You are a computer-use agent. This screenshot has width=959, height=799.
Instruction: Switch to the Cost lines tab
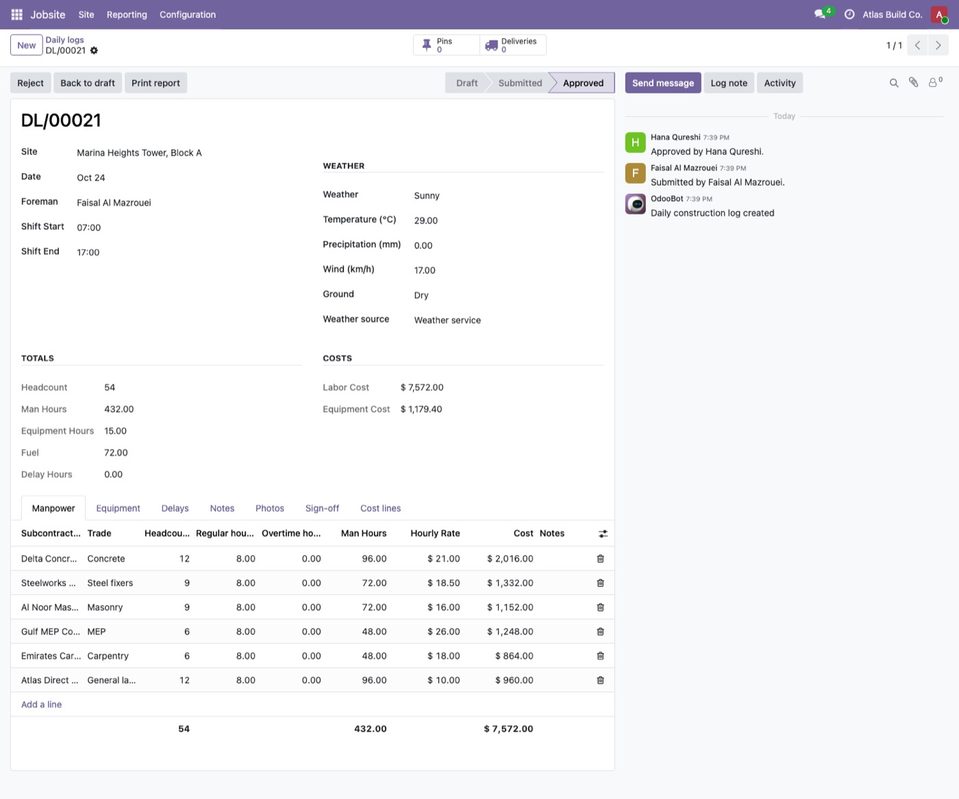tap(380, 508)
